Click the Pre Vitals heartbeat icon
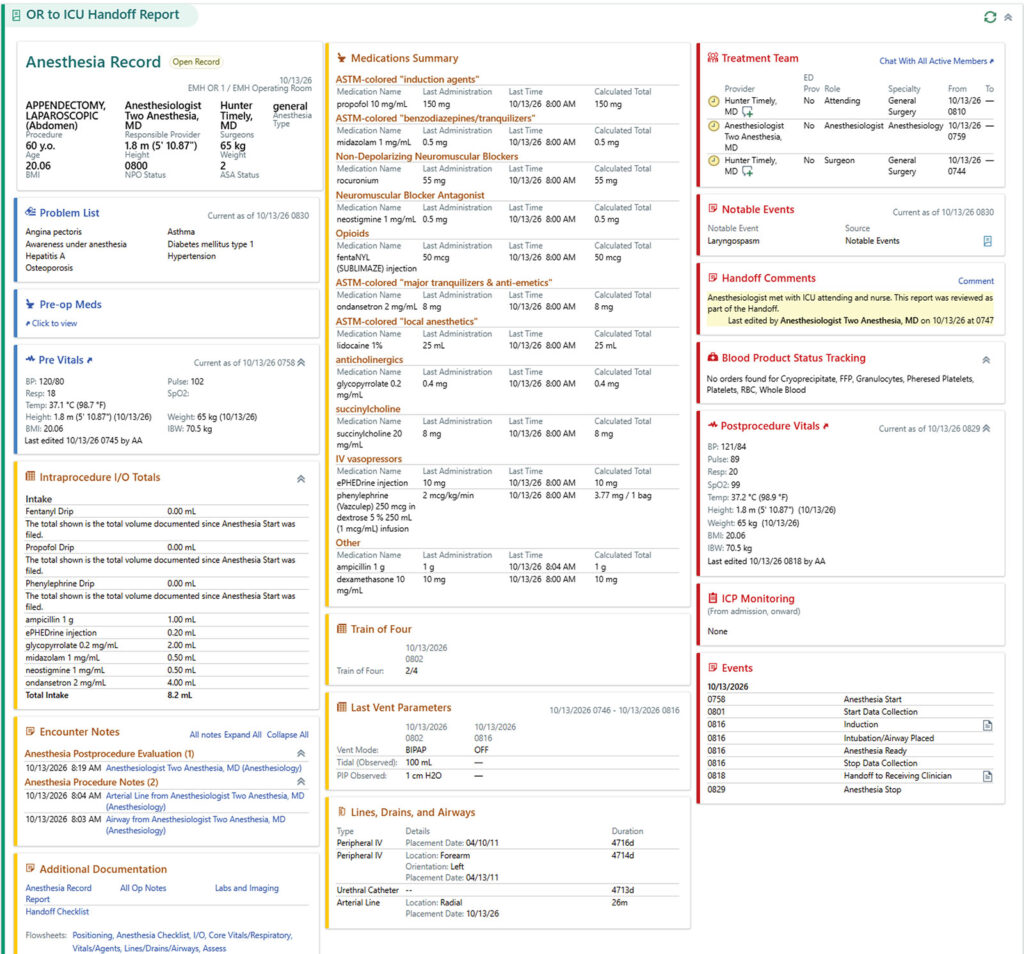1024x954 pixels. [x=30, y=359]
